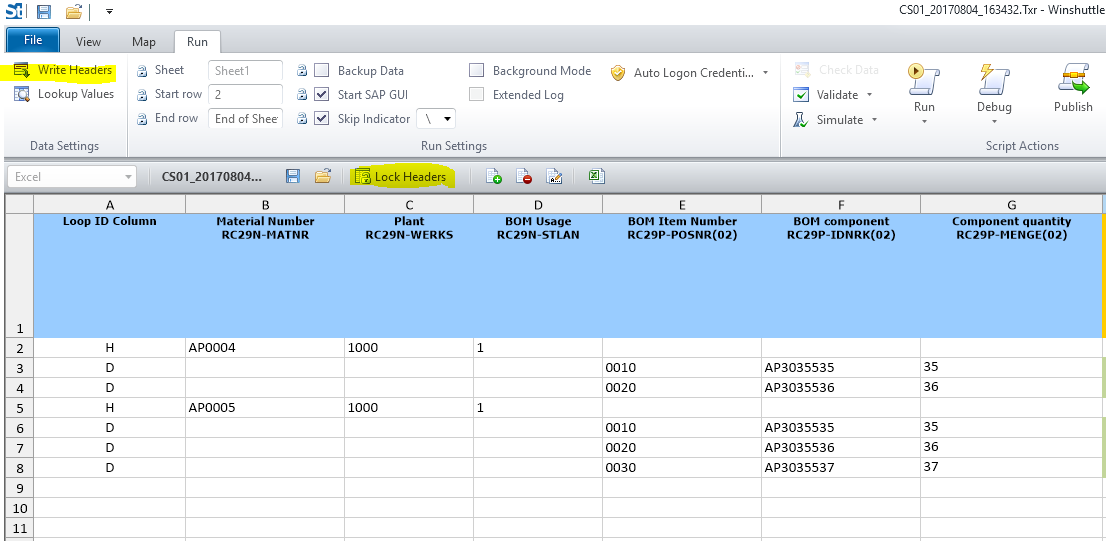
Task: Click the Validate button
Action: tap(837, 95)
